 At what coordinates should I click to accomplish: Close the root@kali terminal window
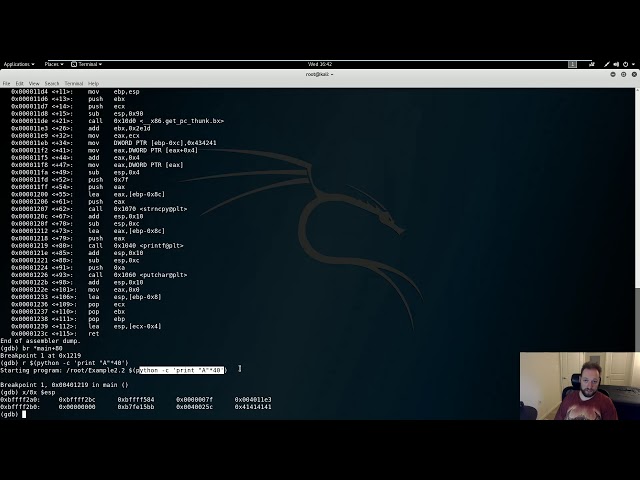tap(634, 74)
